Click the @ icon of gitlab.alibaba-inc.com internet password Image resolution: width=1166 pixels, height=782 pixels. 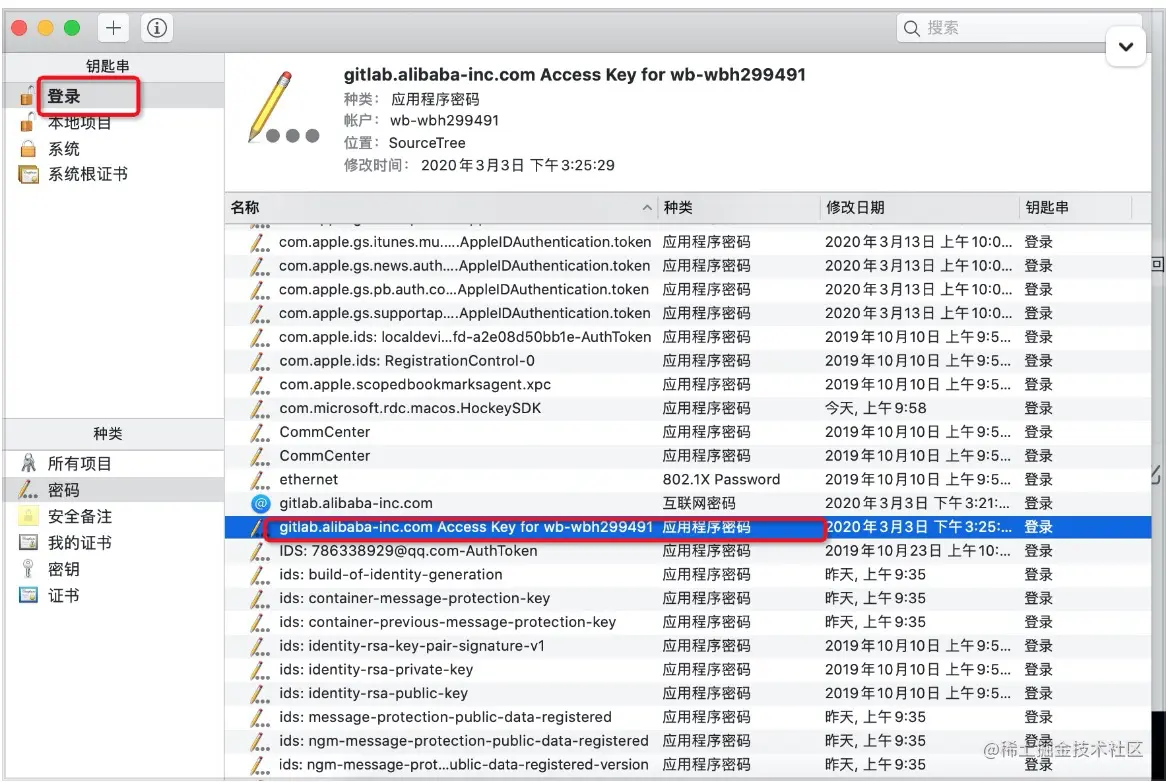[260, 503]
